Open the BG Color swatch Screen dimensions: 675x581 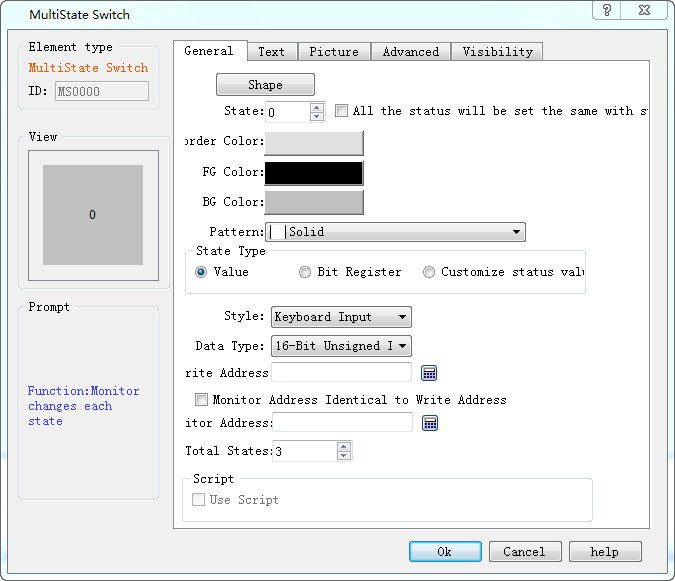pos(314,202)
